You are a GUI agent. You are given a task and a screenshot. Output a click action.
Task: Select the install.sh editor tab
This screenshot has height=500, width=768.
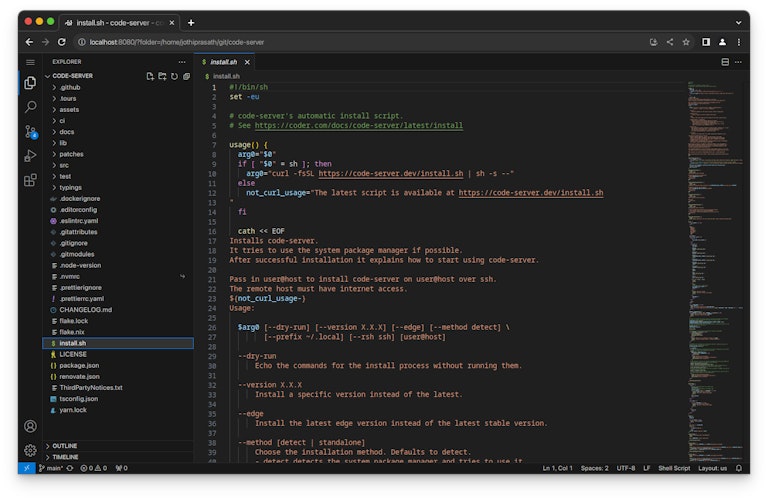tap(223, 62)
